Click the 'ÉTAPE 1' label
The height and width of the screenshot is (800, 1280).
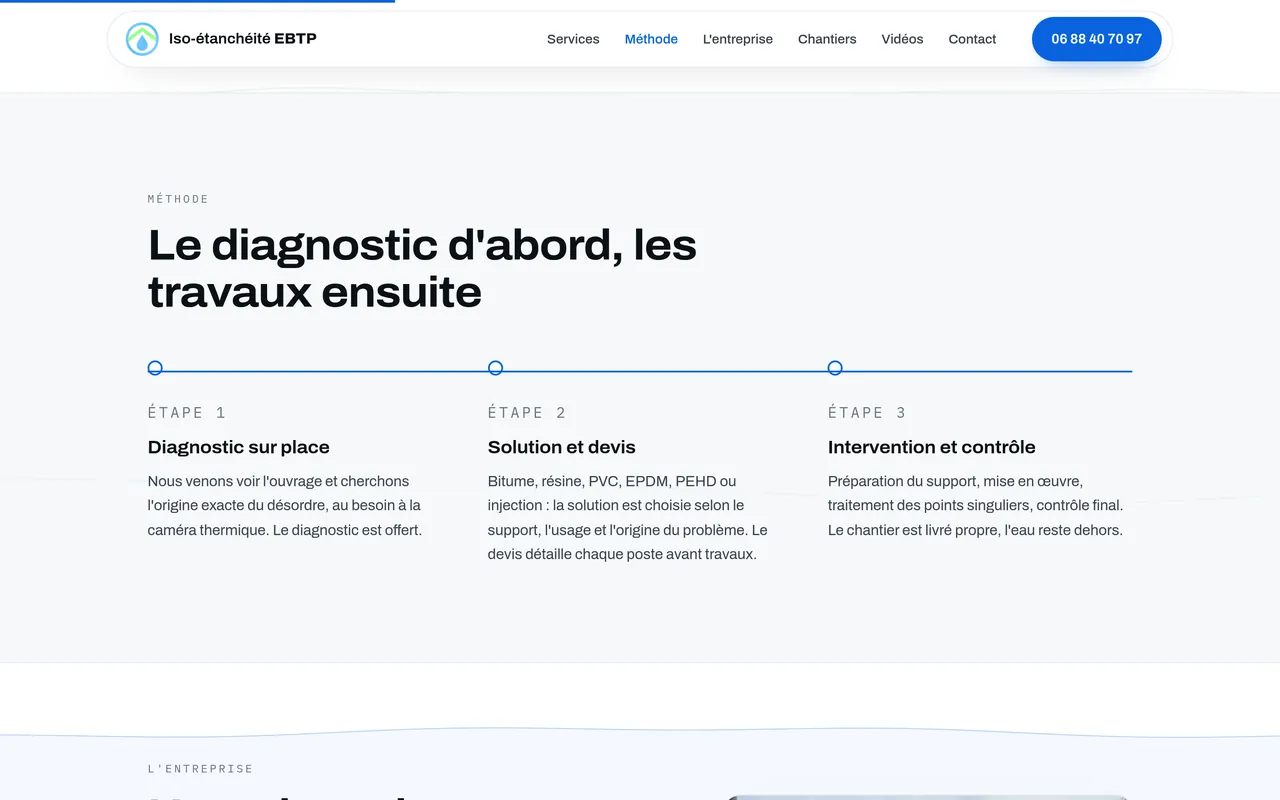click(x=187, y=413)
